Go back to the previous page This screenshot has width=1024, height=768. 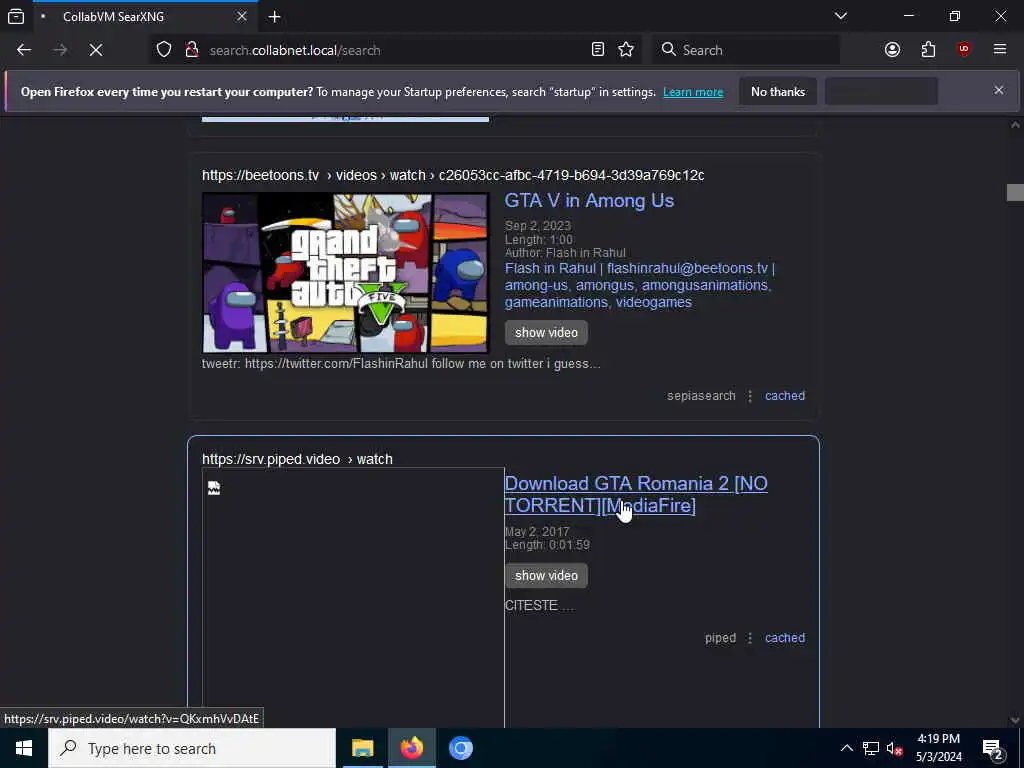(24, 50)
